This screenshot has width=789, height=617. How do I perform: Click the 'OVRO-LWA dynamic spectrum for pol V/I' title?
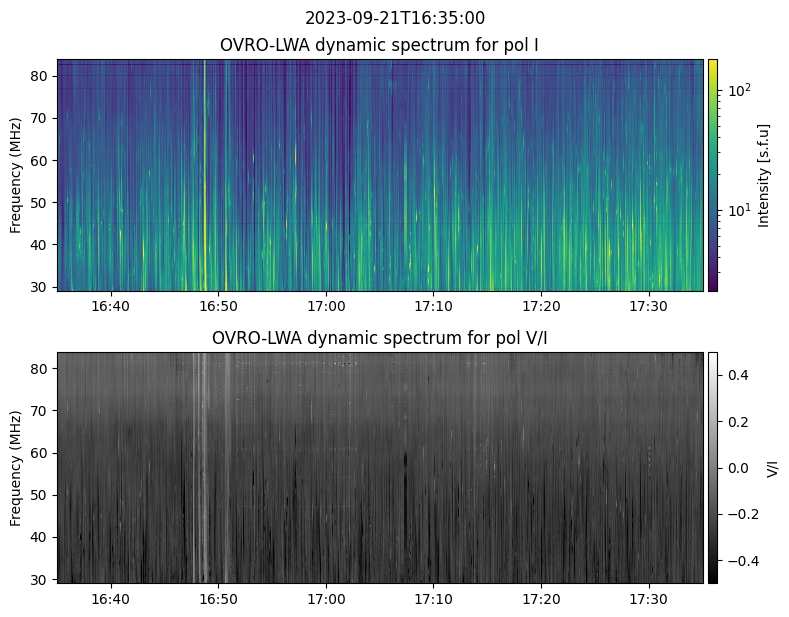click(x=380, y=338)
